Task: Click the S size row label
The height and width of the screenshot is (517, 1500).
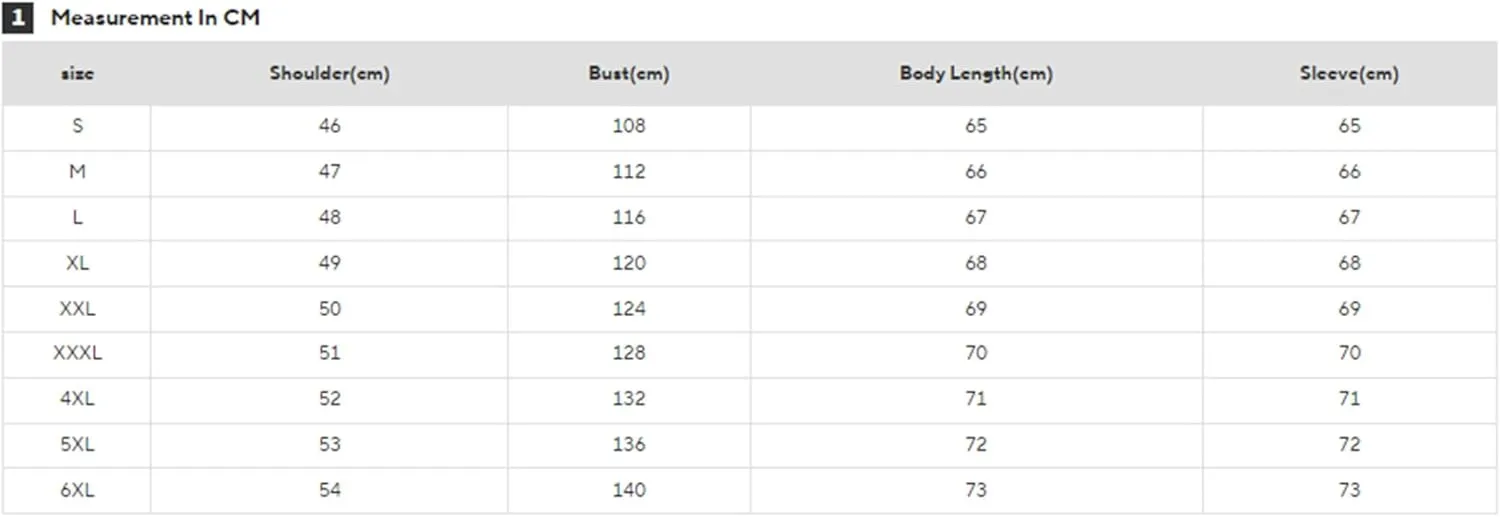Action: click(77, 126)
